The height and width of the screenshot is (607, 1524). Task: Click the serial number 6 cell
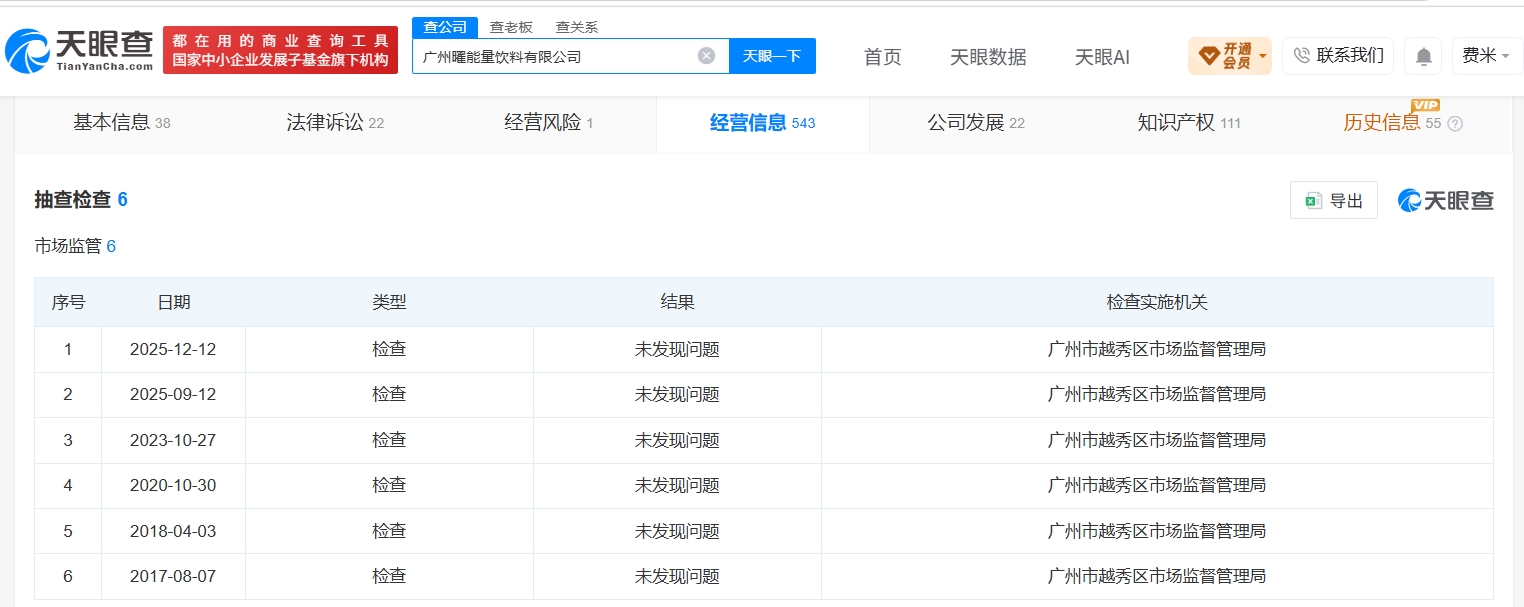click(x=68, y=576)
